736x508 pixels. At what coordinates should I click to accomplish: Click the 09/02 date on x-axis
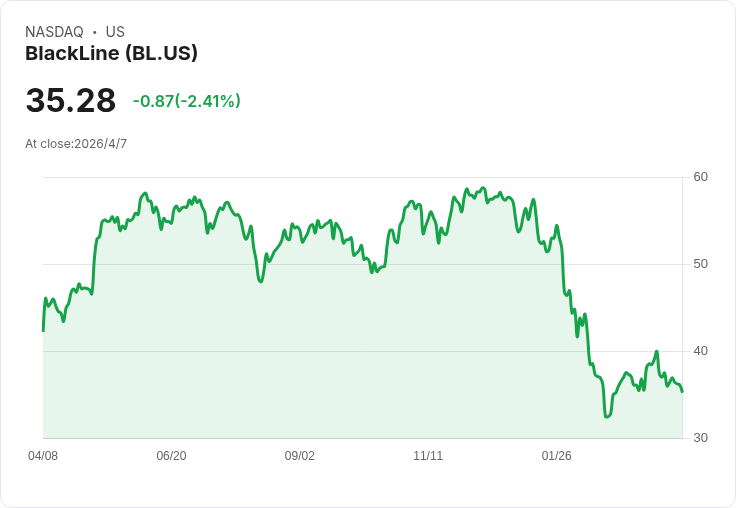pyautogui.click(x=299, y=456)
